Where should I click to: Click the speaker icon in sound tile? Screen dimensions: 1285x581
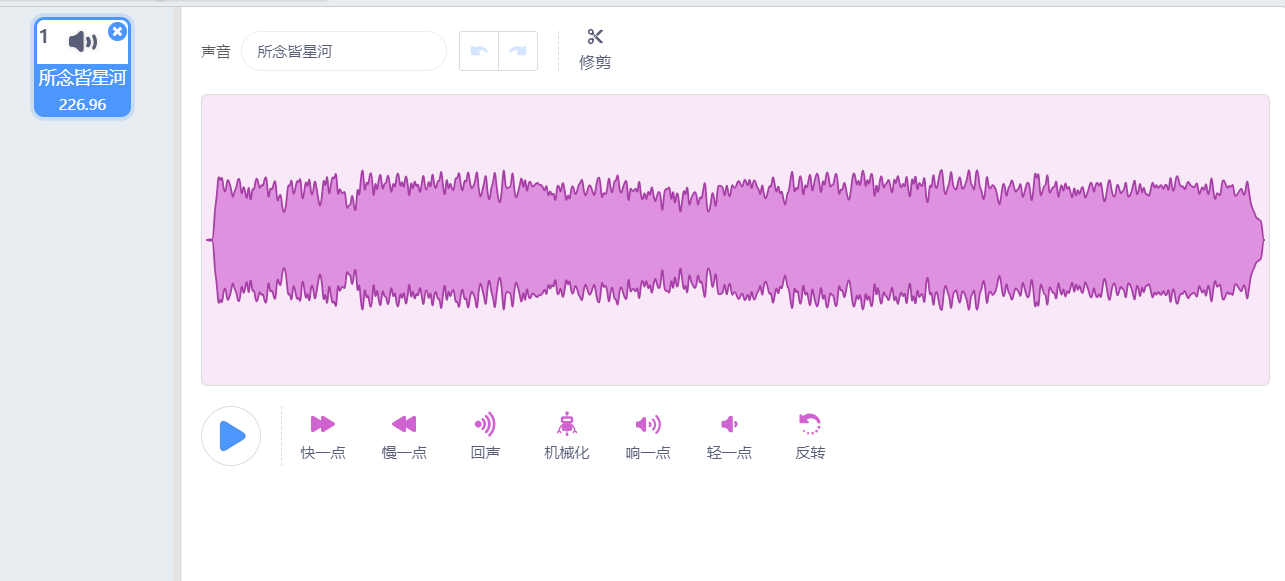[x=83, y=41]
